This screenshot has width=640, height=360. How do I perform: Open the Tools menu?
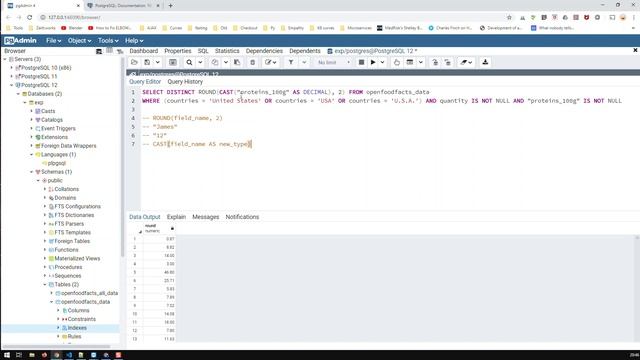(x=108, y=41)
